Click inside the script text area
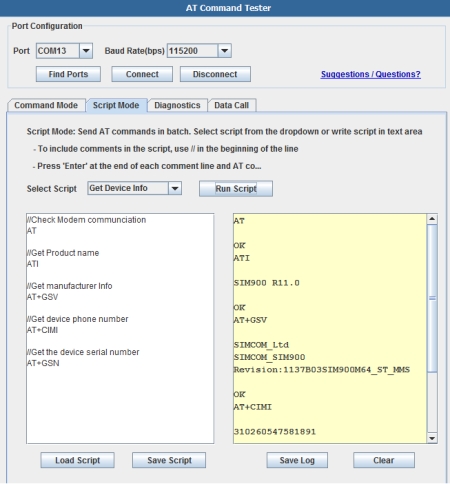The height and width of the screenshot is (484, 450). [120, 328]
